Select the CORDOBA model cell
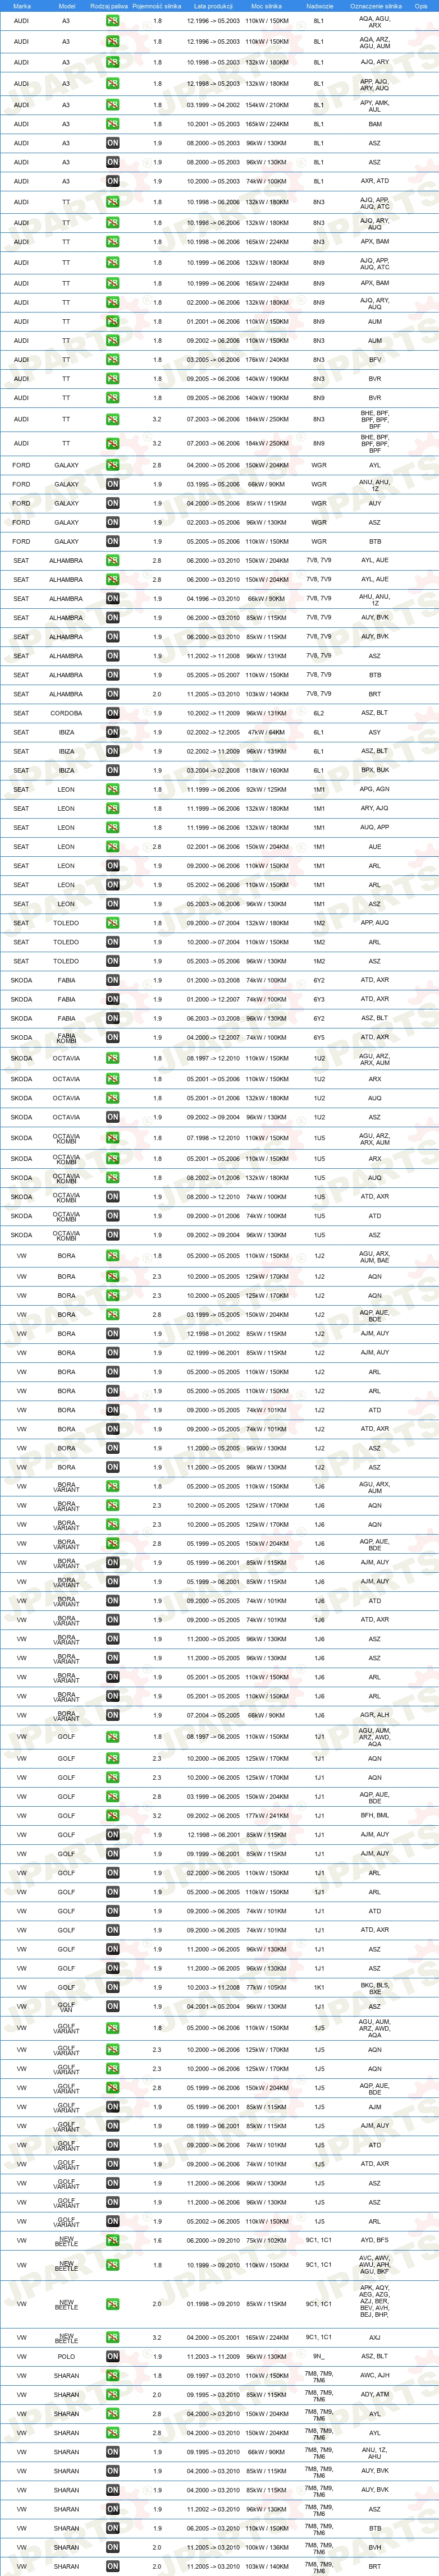This screenshot has width=439, height=2576. pos(66,713)
